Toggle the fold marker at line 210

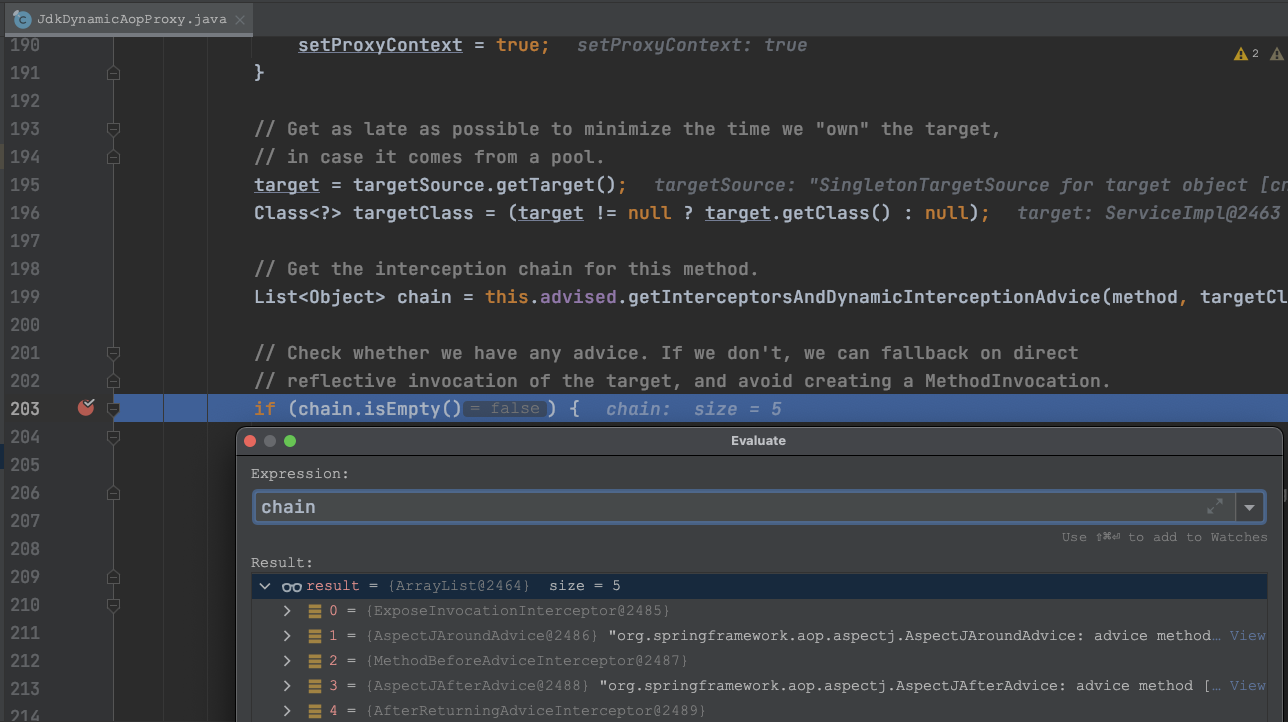click(x=113, y=605)
